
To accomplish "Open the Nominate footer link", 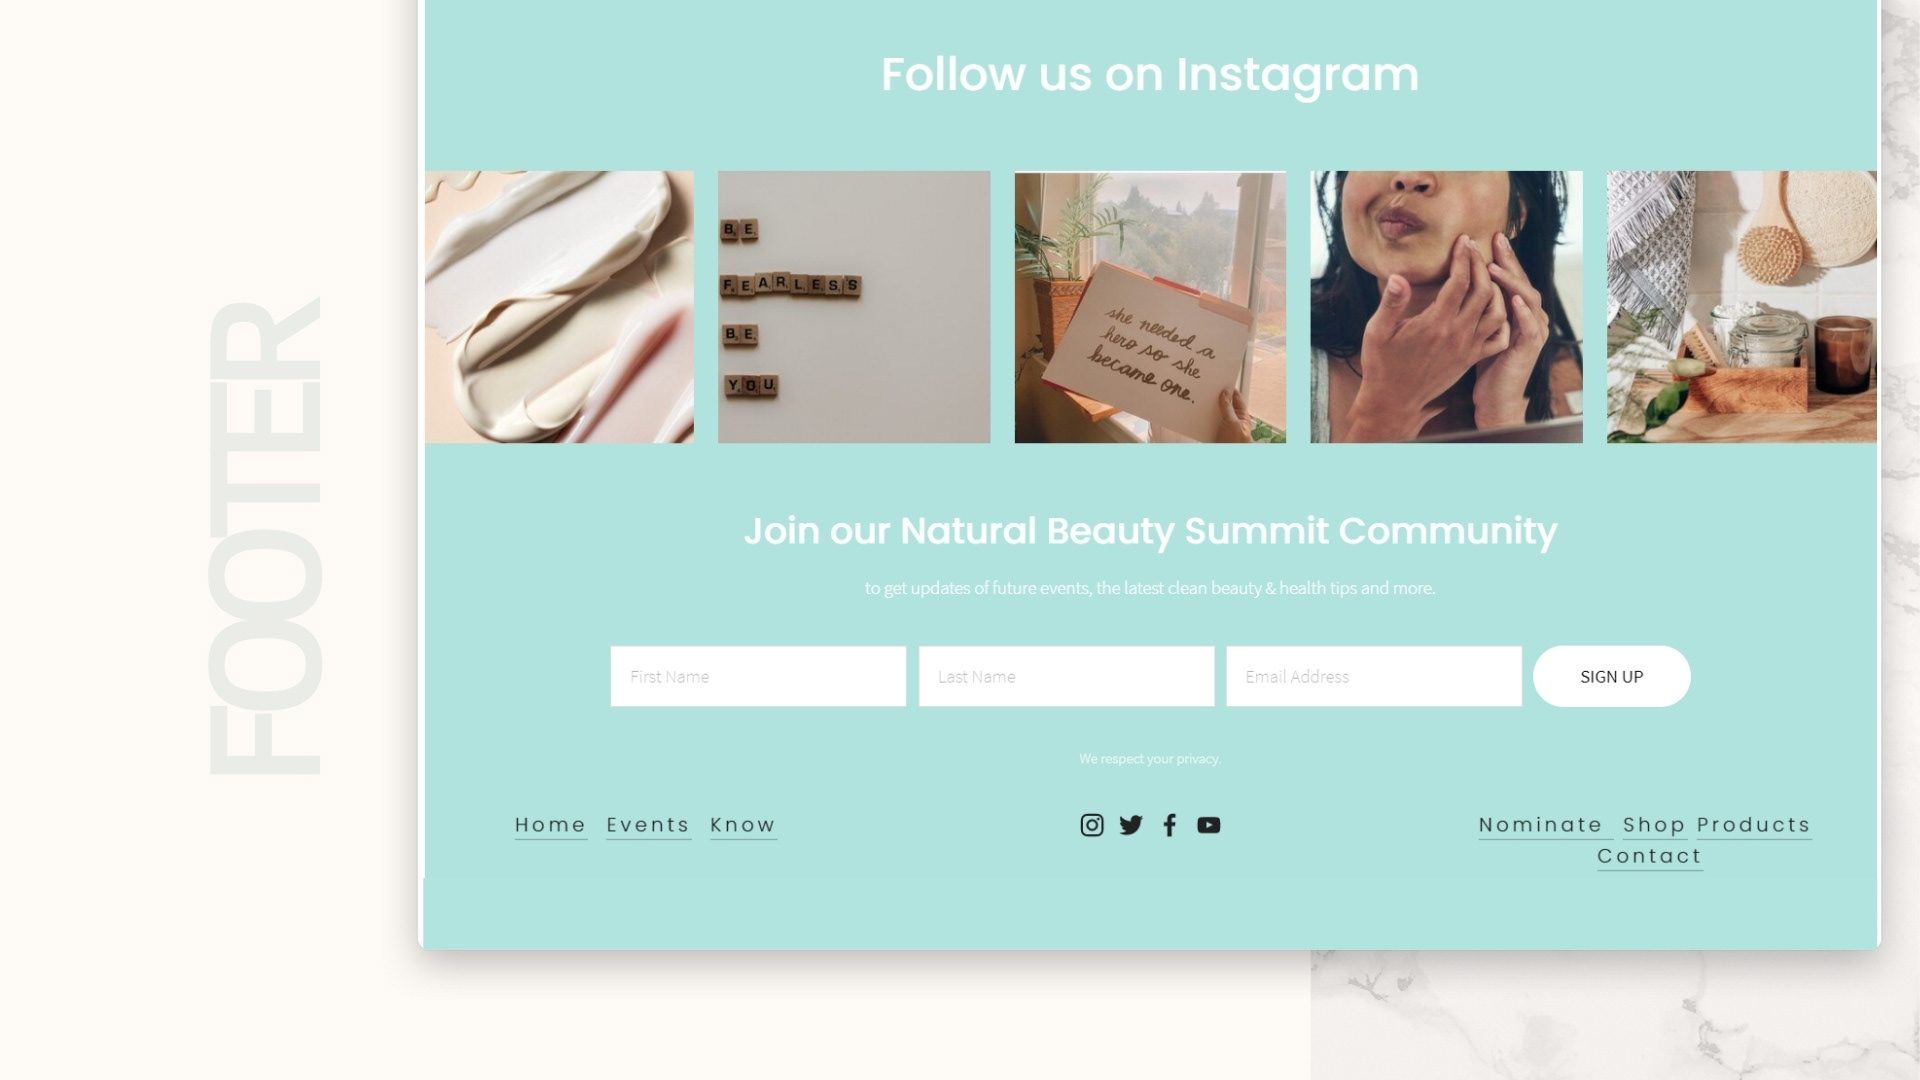I will tap(1541, 825).
